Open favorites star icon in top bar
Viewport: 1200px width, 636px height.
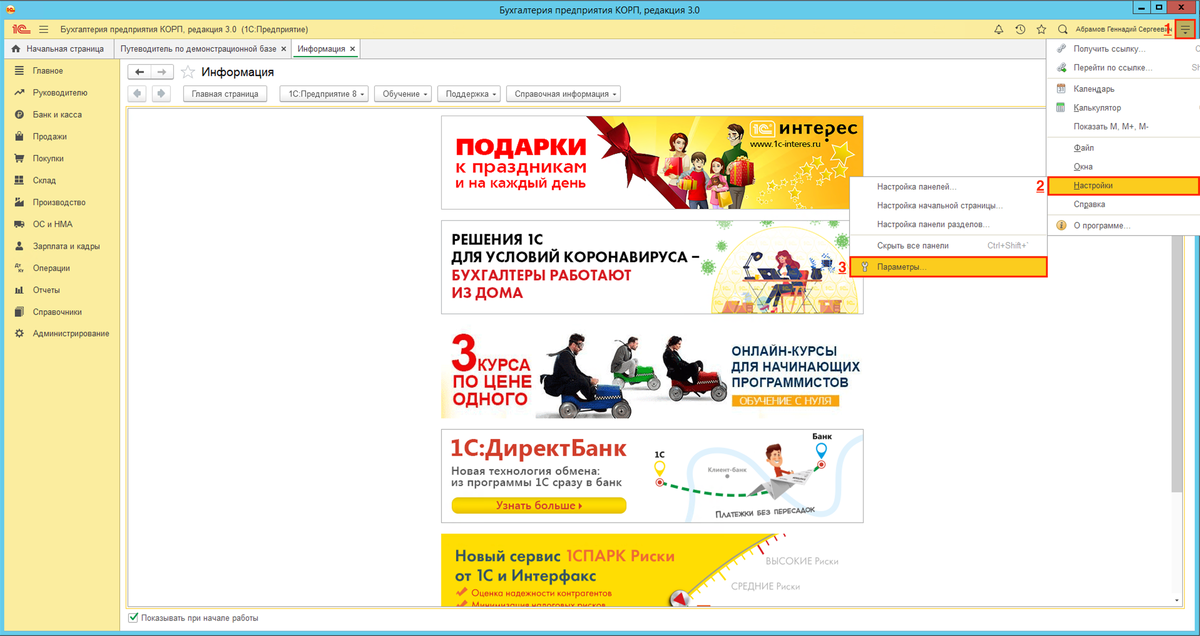coord(1041,30)
